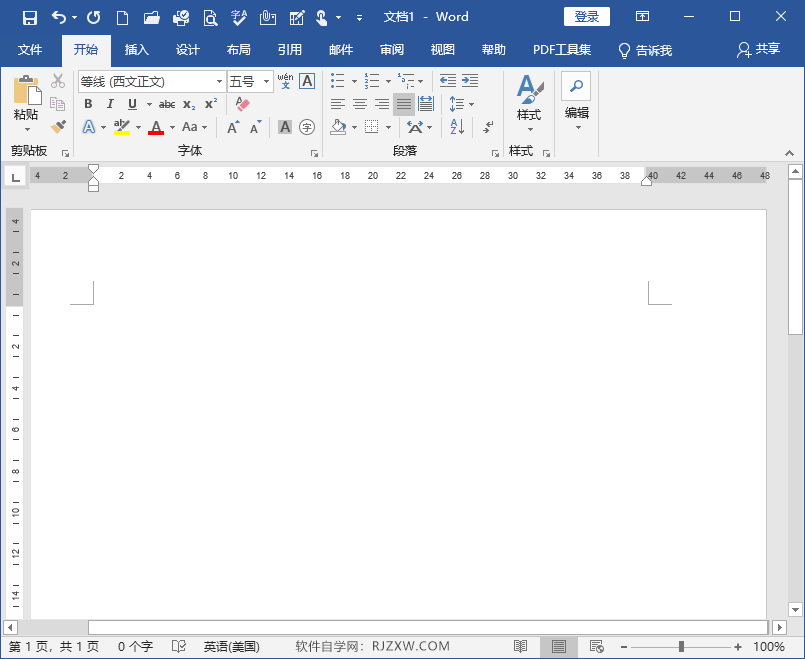Click the Clear Formatting eraser icon
The image size is (805, 659).
242,104
